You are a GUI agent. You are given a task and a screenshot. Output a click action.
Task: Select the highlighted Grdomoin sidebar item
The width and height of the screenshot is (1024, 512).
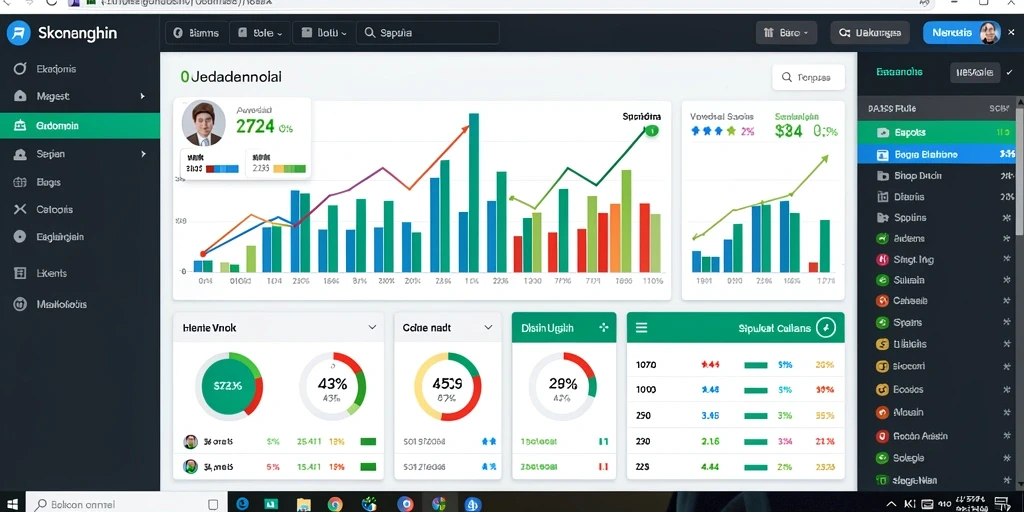pyautogui.click(x=80, y=125)
